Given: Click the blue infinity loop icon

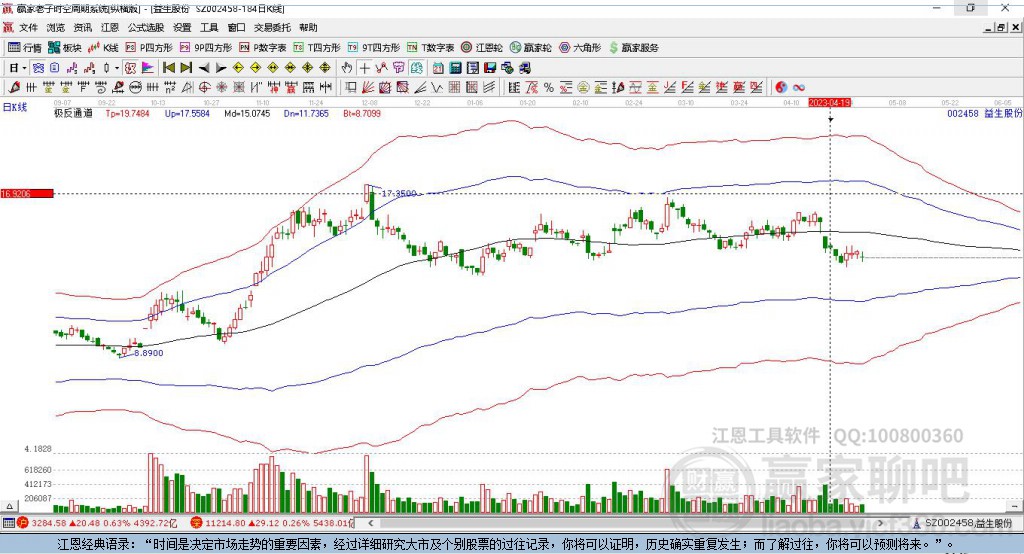Looking at the screenshot, I should (x=799, y=87).
